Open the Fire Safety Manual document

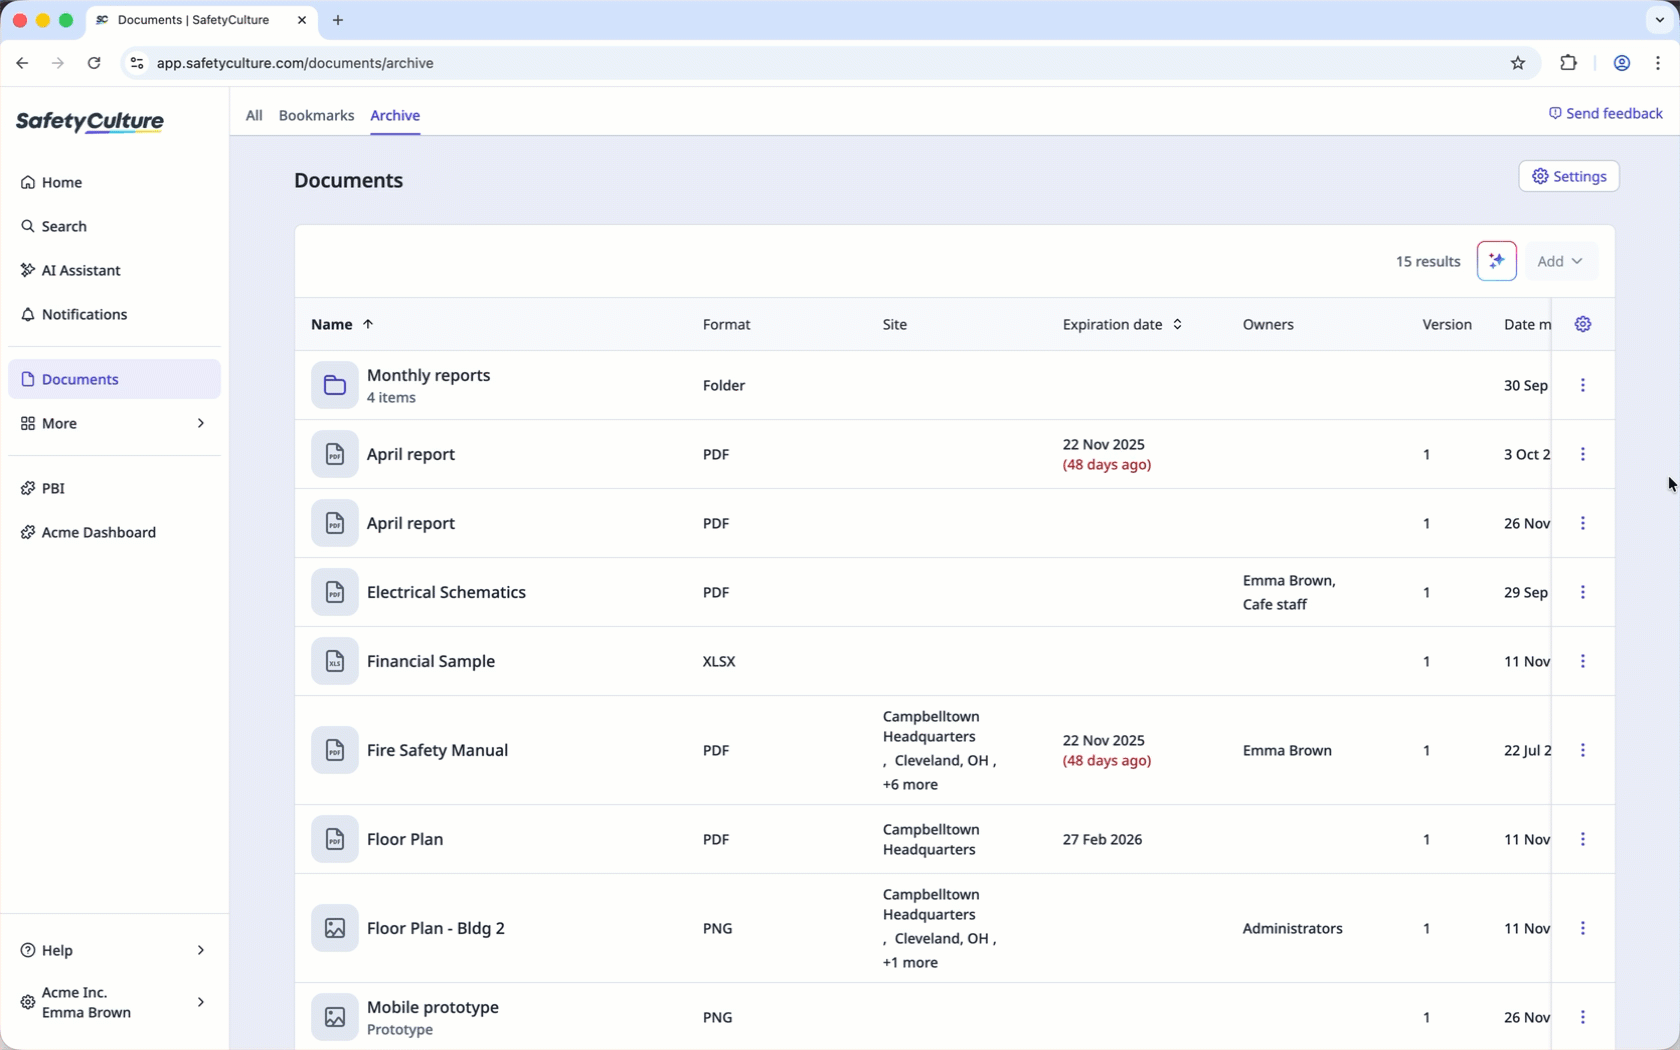(x=437, y=750)
